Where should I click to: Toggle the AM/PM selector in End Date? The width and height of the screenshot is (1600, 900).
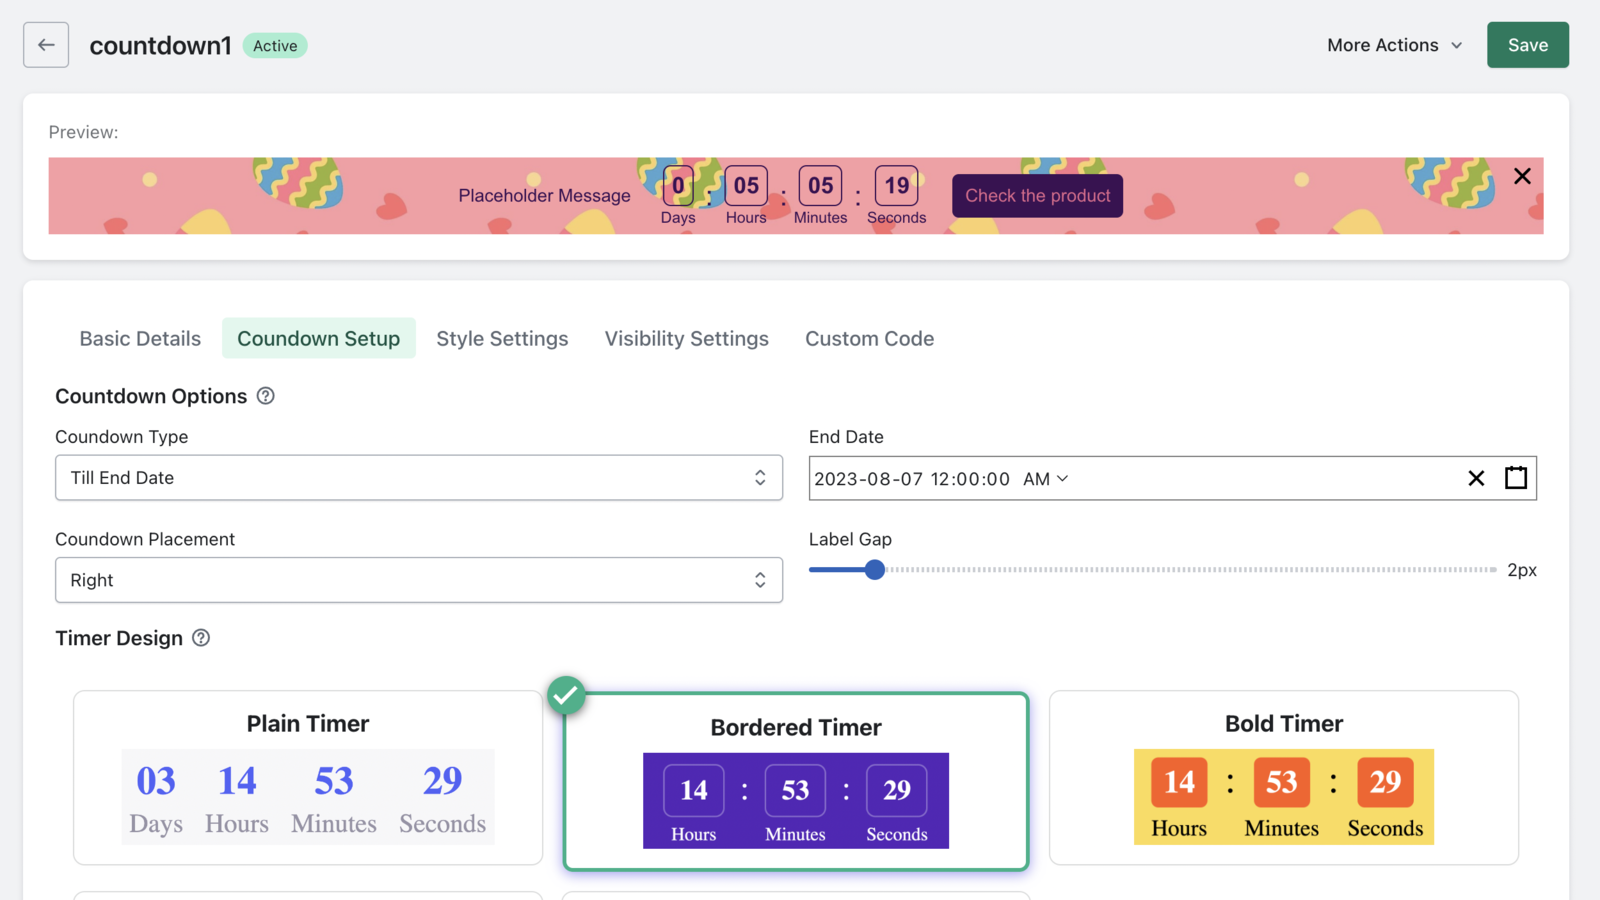pyautogui.click(x=1046, y=479)
